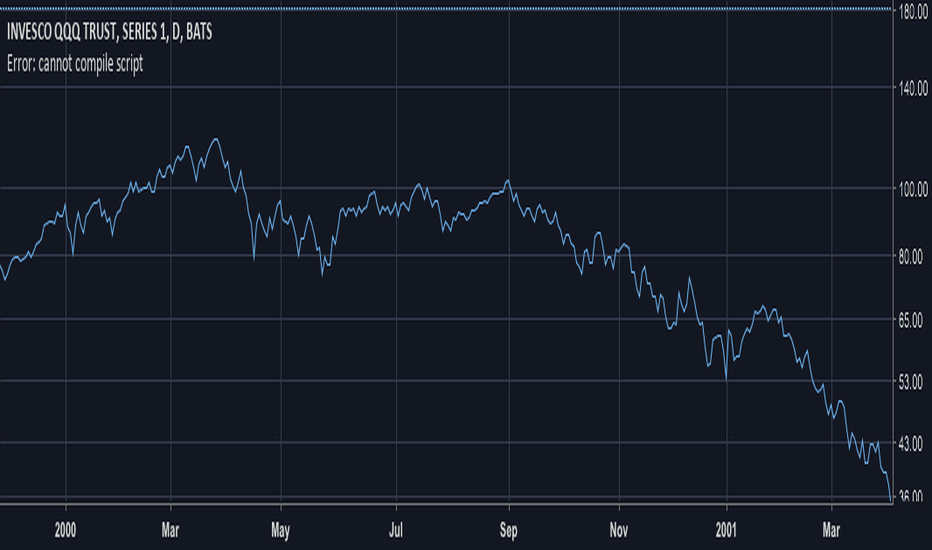Select the 100.00 price axis label
The image size is (932, 550).
913,190
